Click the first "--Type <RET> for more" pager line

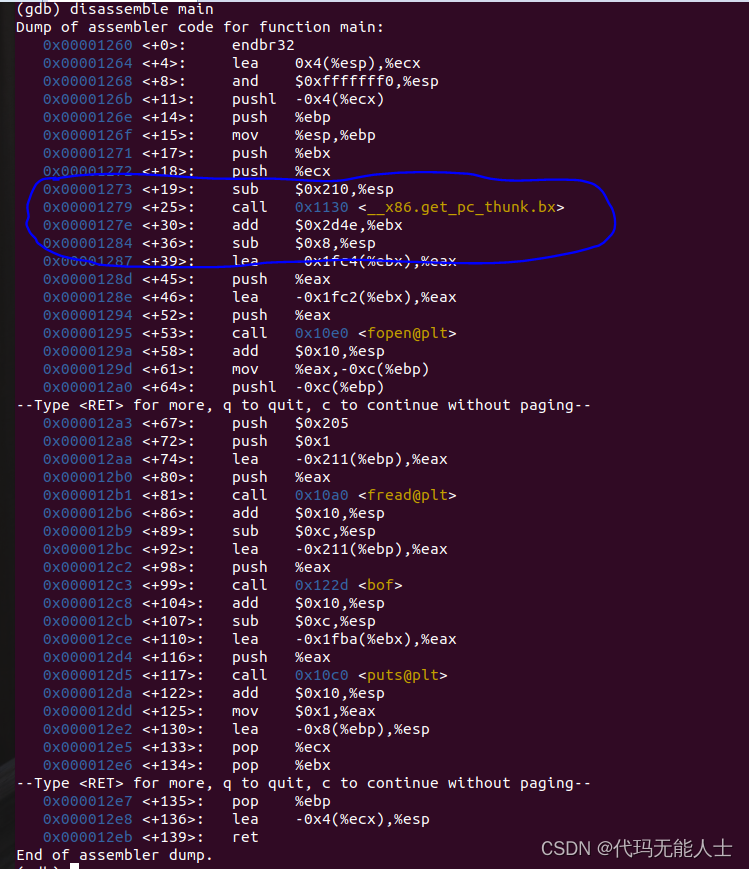click(x=303, y=405)
